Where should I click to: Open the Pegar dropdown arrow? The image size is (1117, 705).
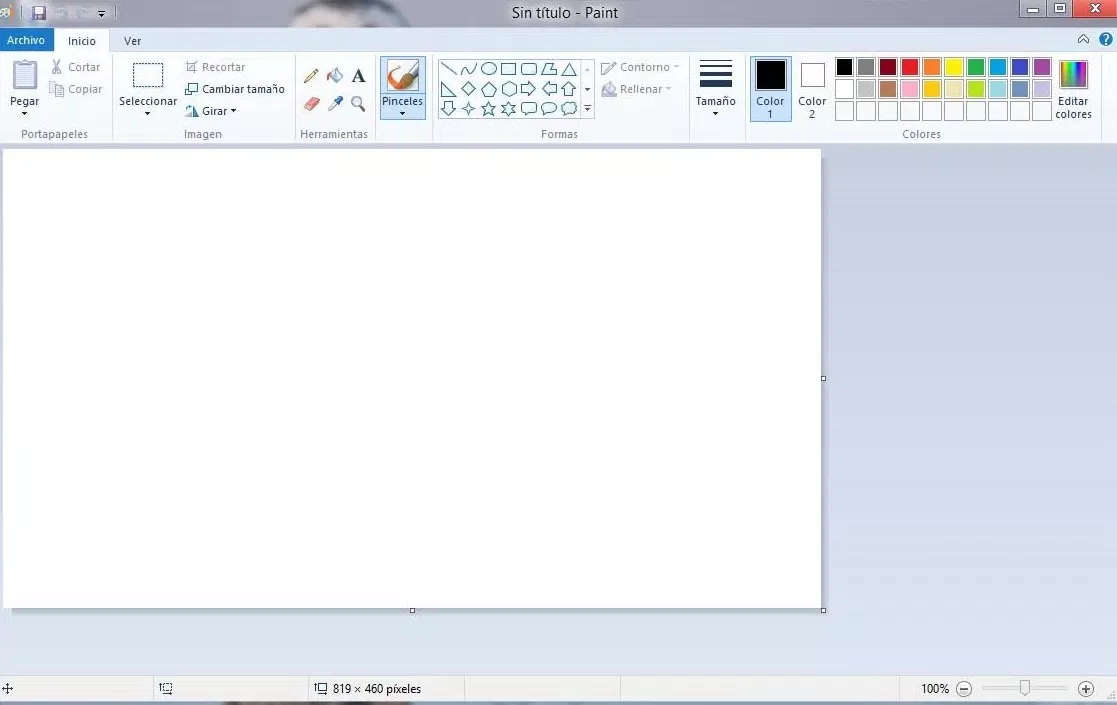pyautogui.click(x=24, y=114)
